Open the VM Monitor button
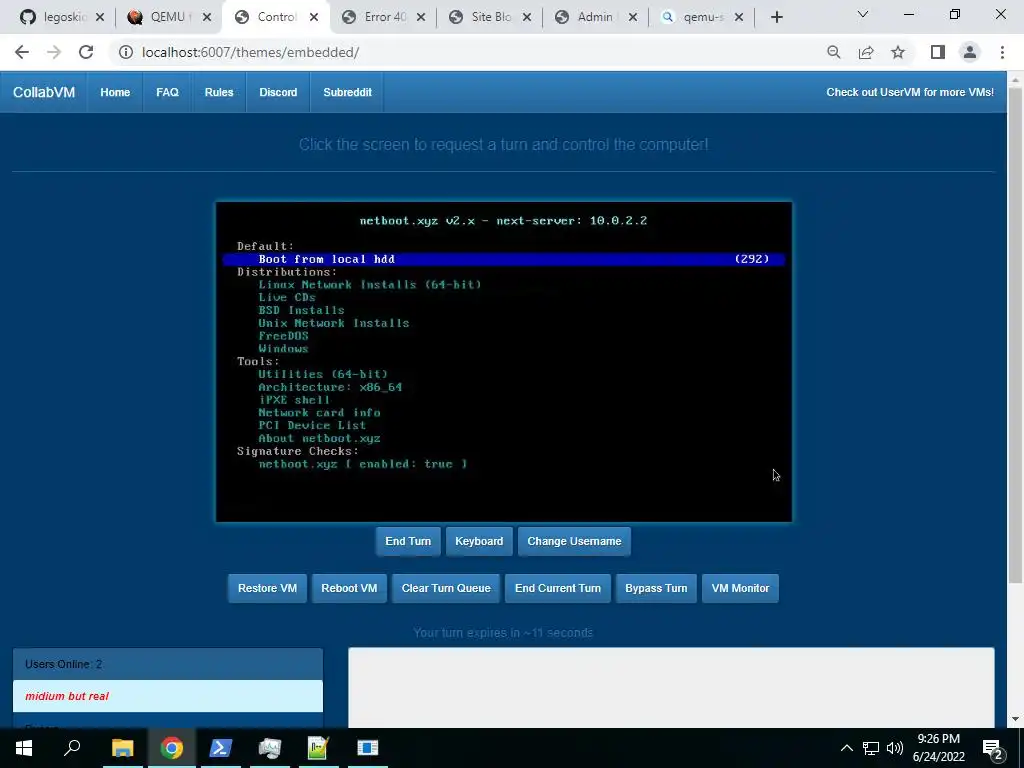 pos(740,588)
